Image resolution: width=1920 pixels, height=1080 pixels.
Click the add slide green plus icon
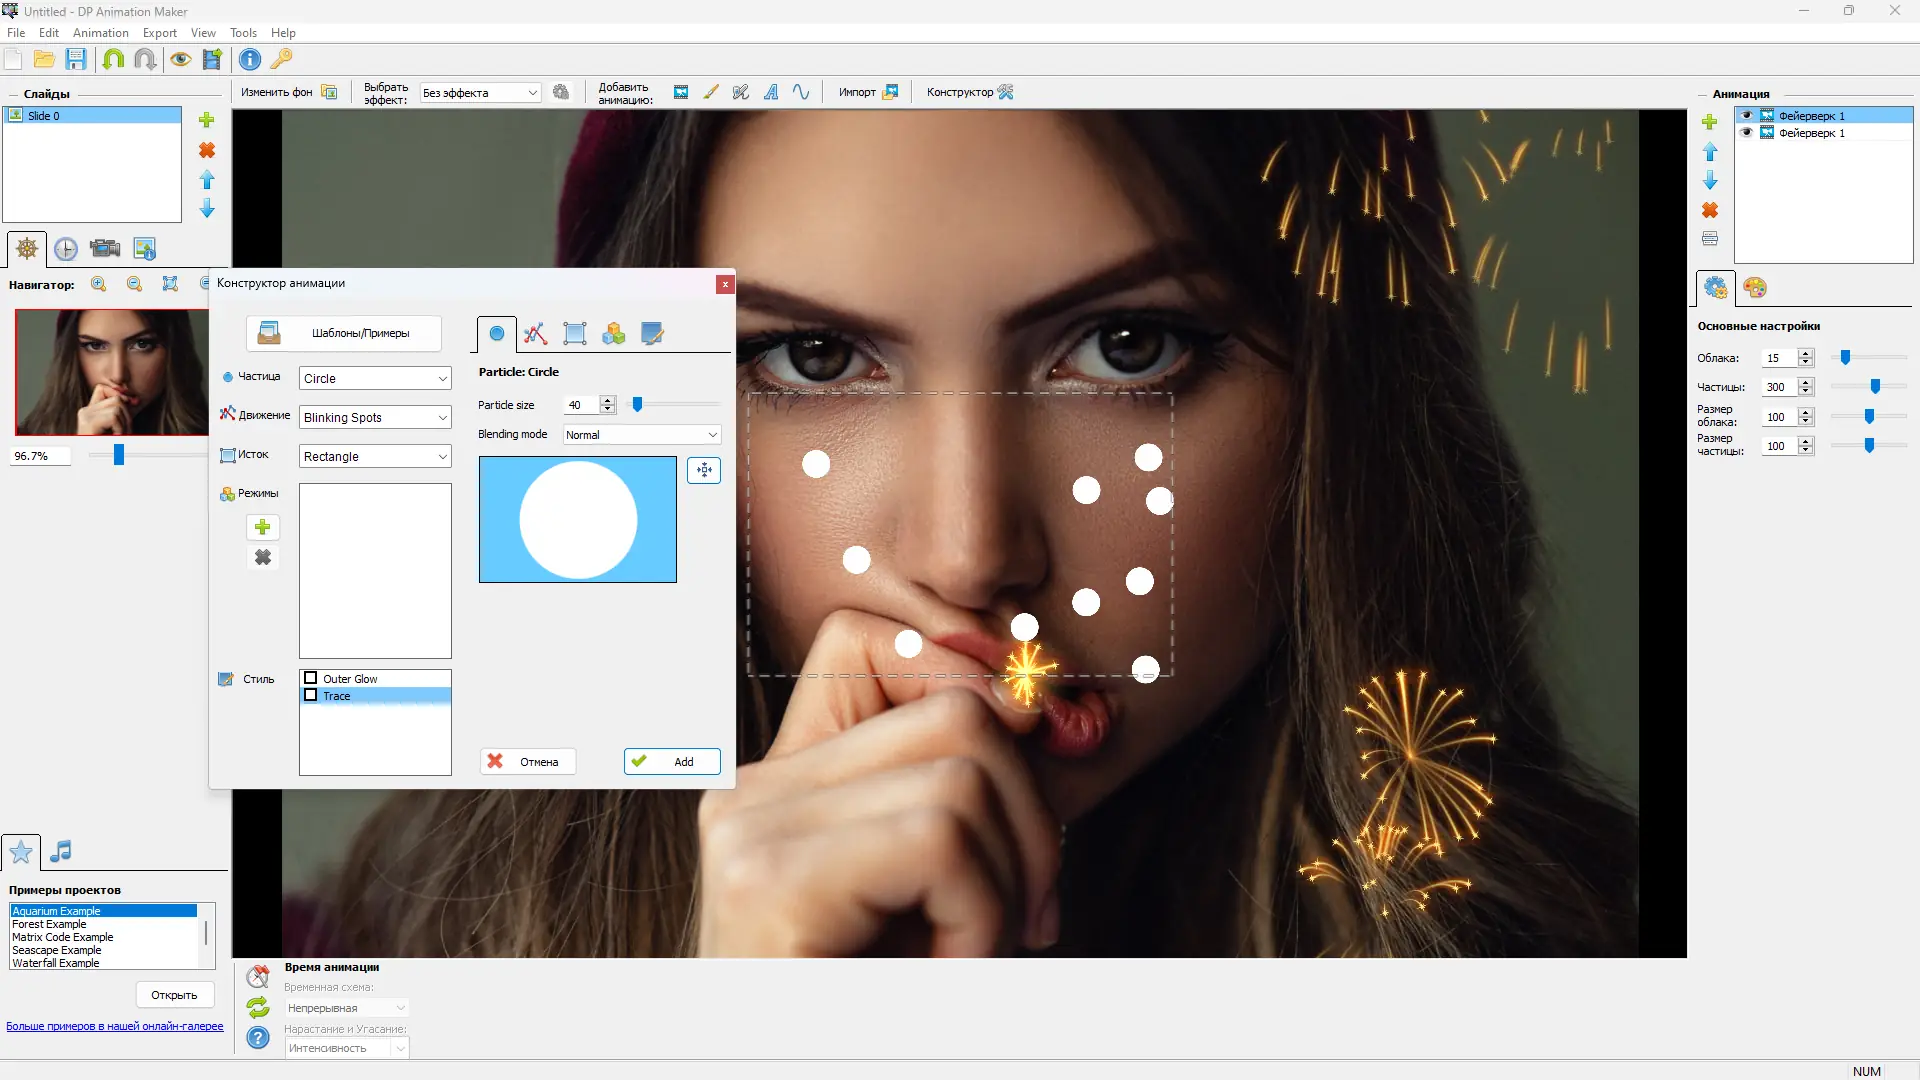pyautogui.click(x=207, y=120)
